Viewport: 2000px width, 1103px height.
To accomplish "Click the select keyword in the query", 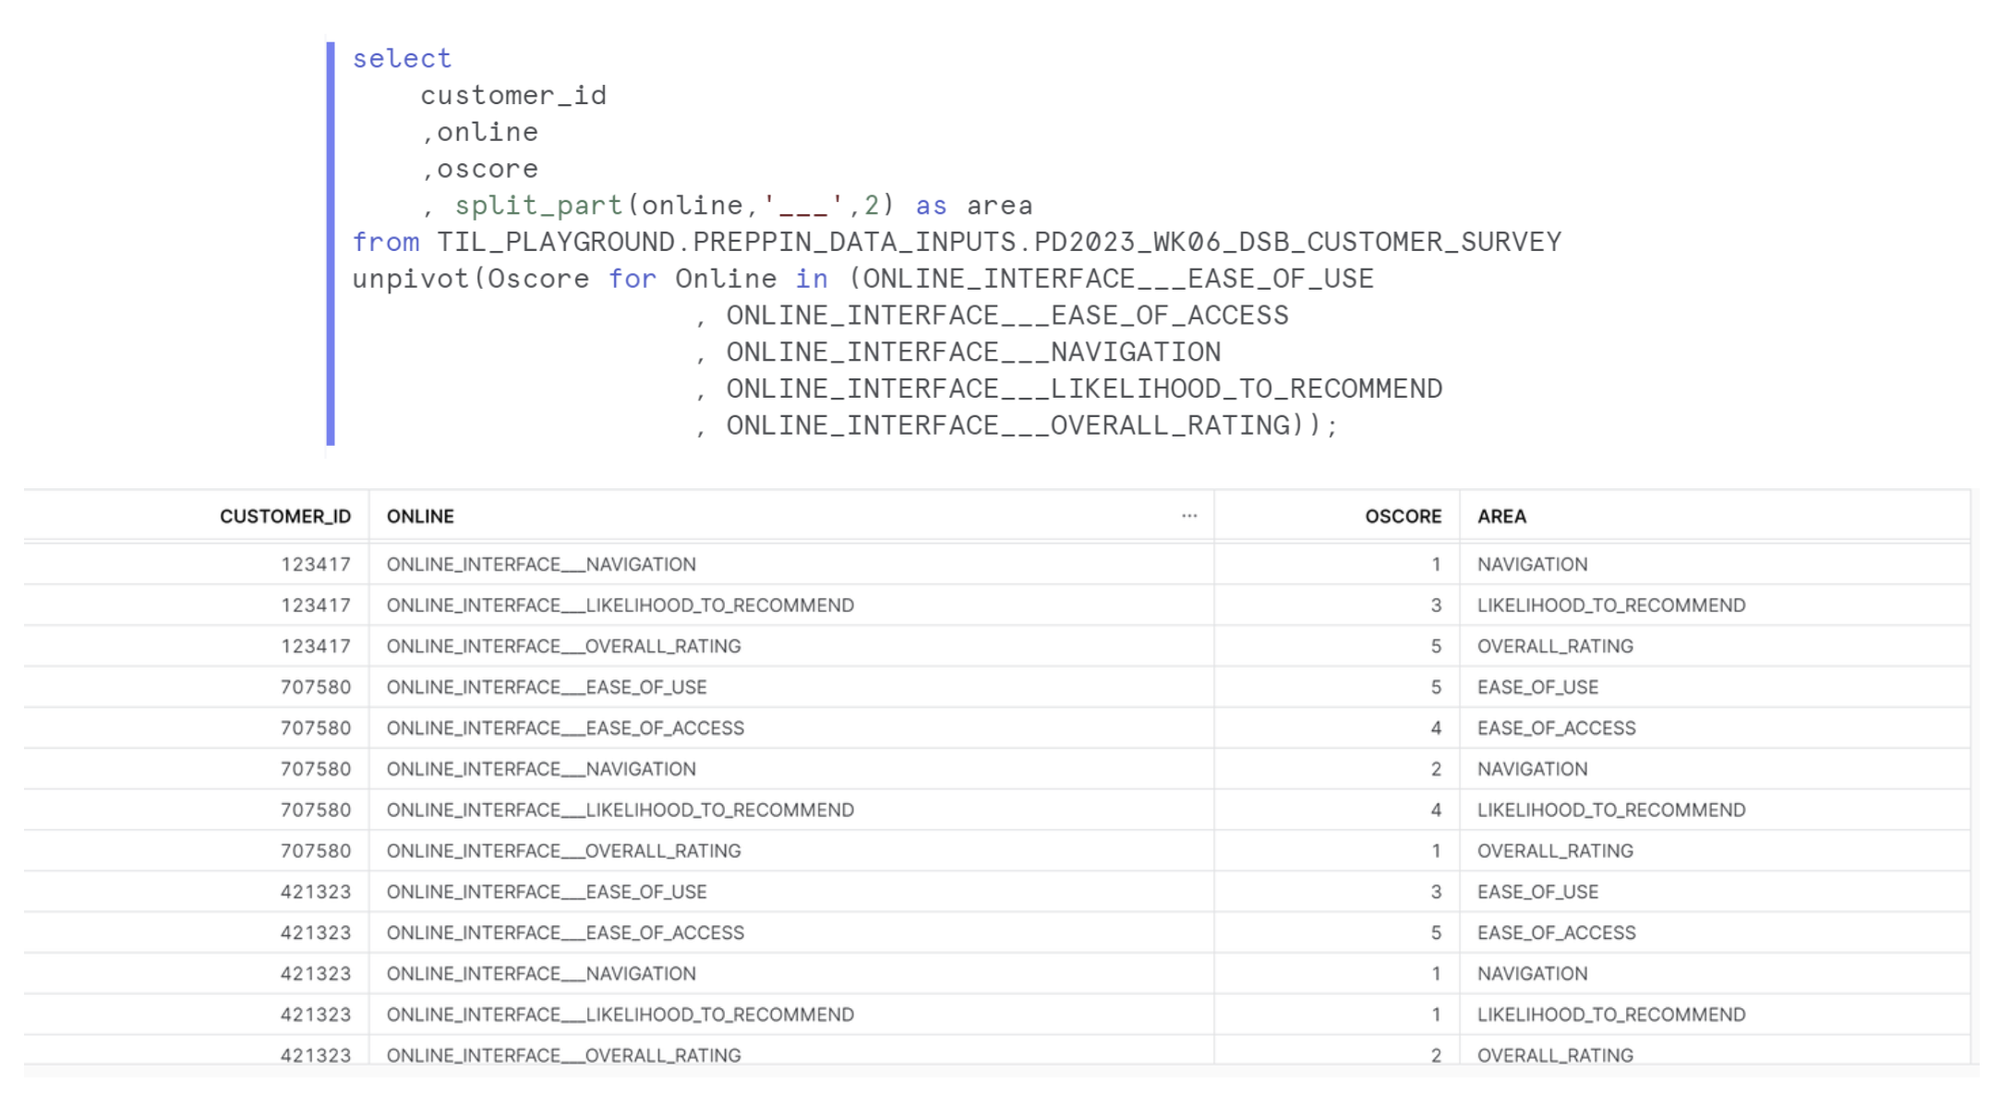I will [401, 58].
